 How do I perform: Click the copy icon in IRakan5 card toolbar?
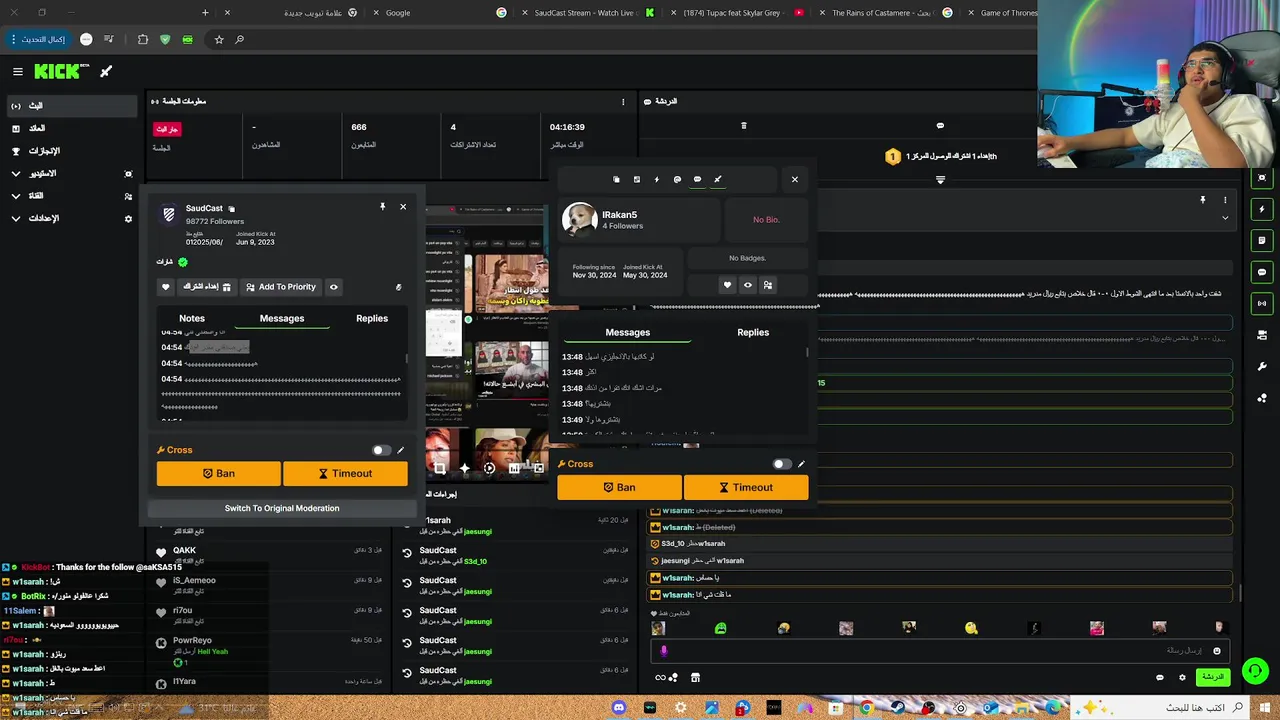pos(617,179)
